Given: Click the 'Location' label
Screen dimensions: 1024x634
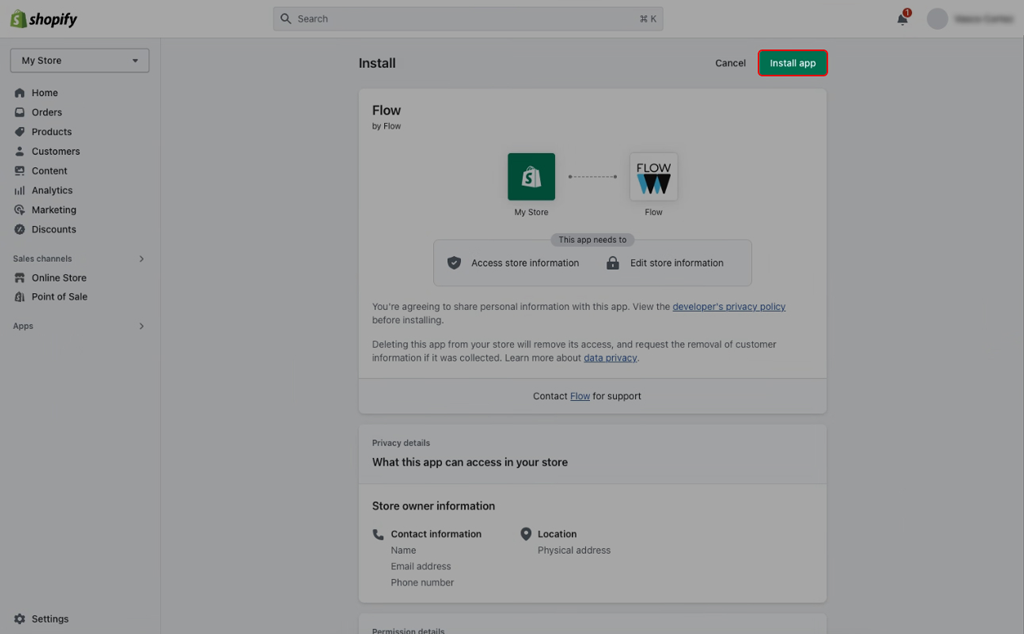Looking at the screenshot, I should pyautogui.click(x=557, y=534).
